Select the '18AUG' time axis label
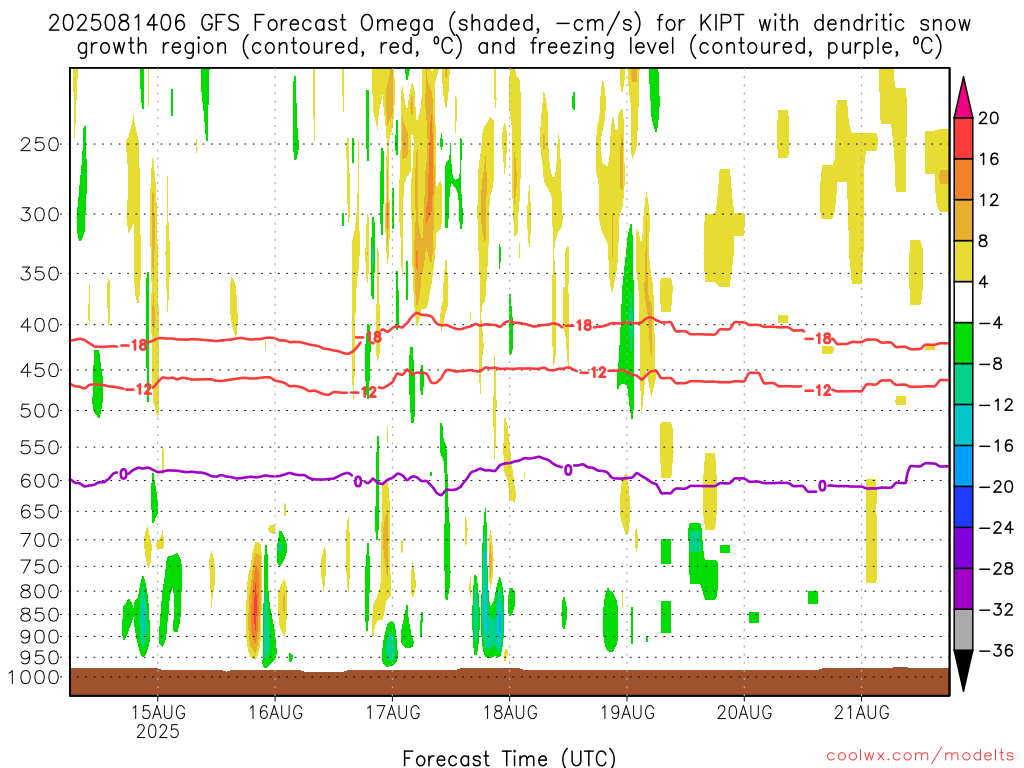Viewport: 1024px width, 768px height. click(x=510, y=712)
